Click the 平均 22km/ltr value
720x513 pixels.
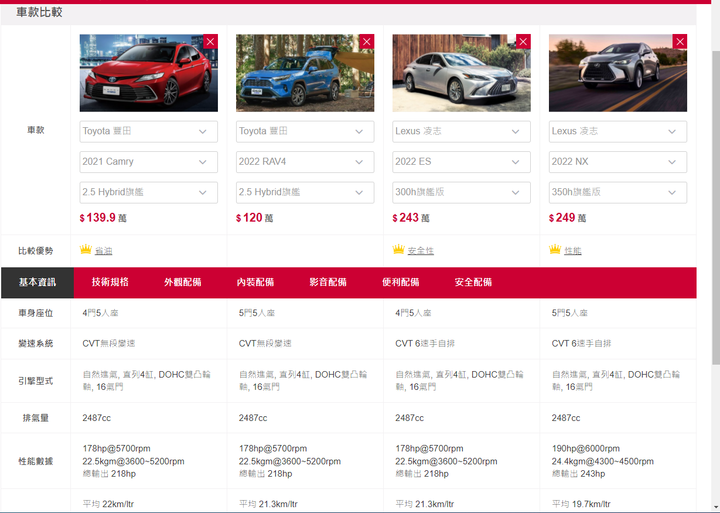(108, 504)
